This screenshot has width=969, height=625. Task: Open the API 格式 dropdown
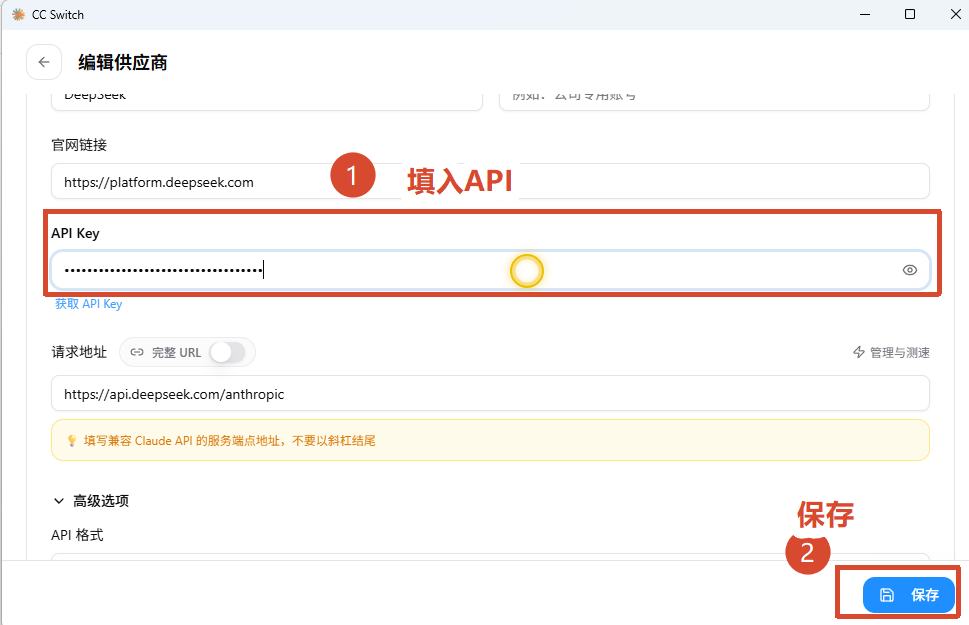[x=490, y=557]
